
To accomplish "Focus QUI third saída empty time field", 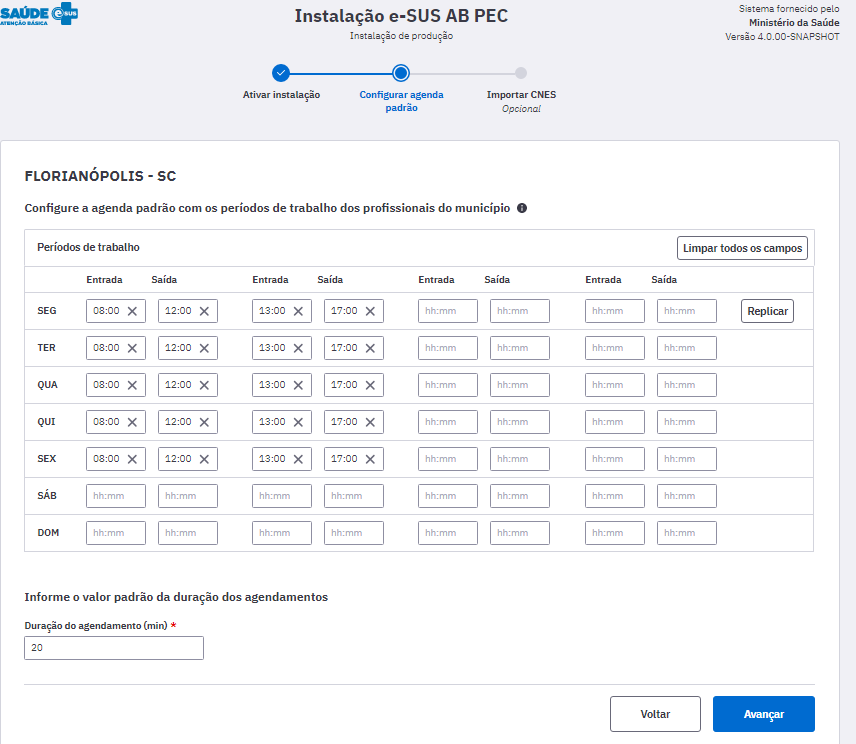I will pyautogui.click(x=520, y=422).
